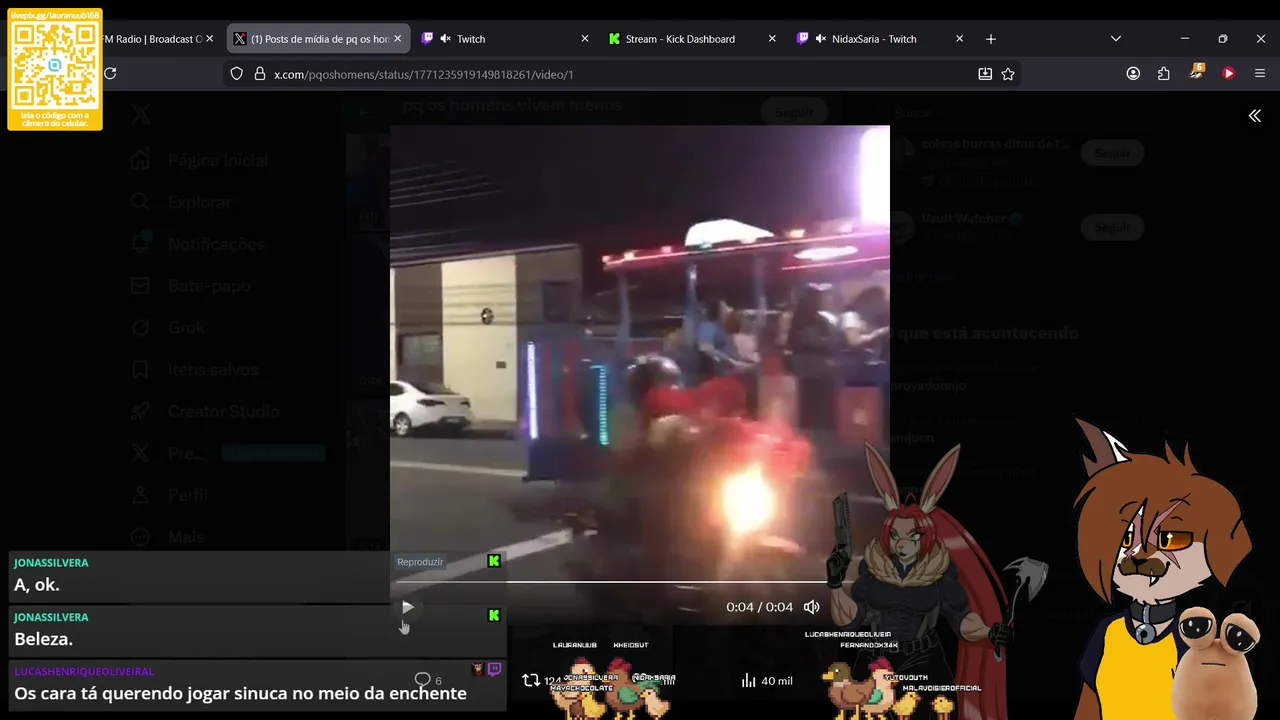The width and height of the screenshot is (1280, 720).
Task: Click the URL address bar
Action: [620, 74]
